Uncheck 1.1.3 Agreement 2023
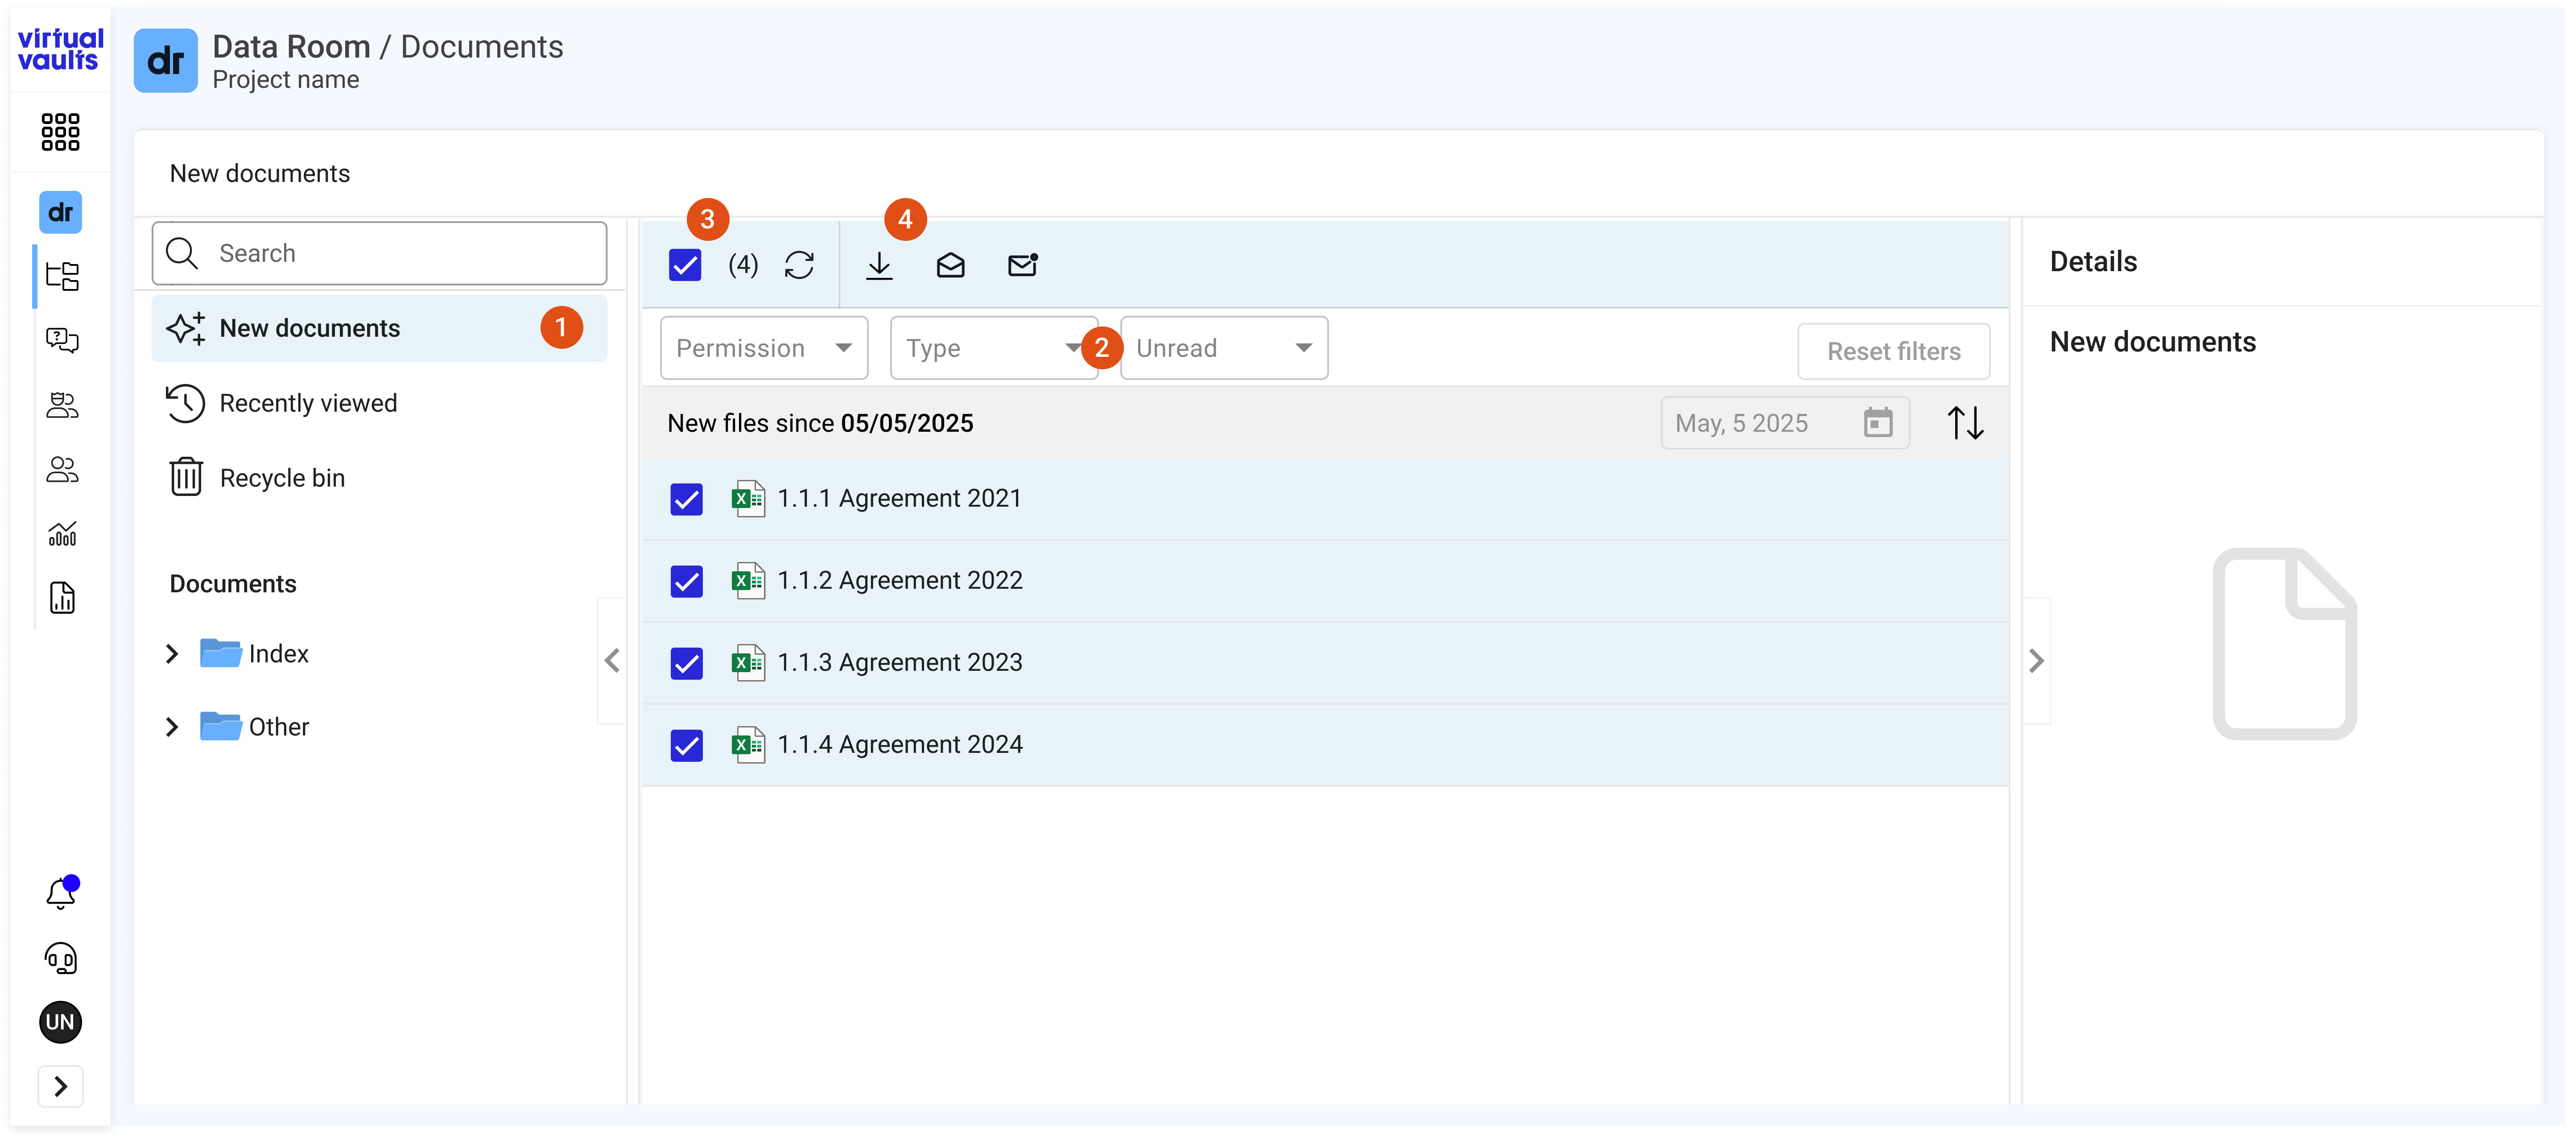 tap(686, 663)
